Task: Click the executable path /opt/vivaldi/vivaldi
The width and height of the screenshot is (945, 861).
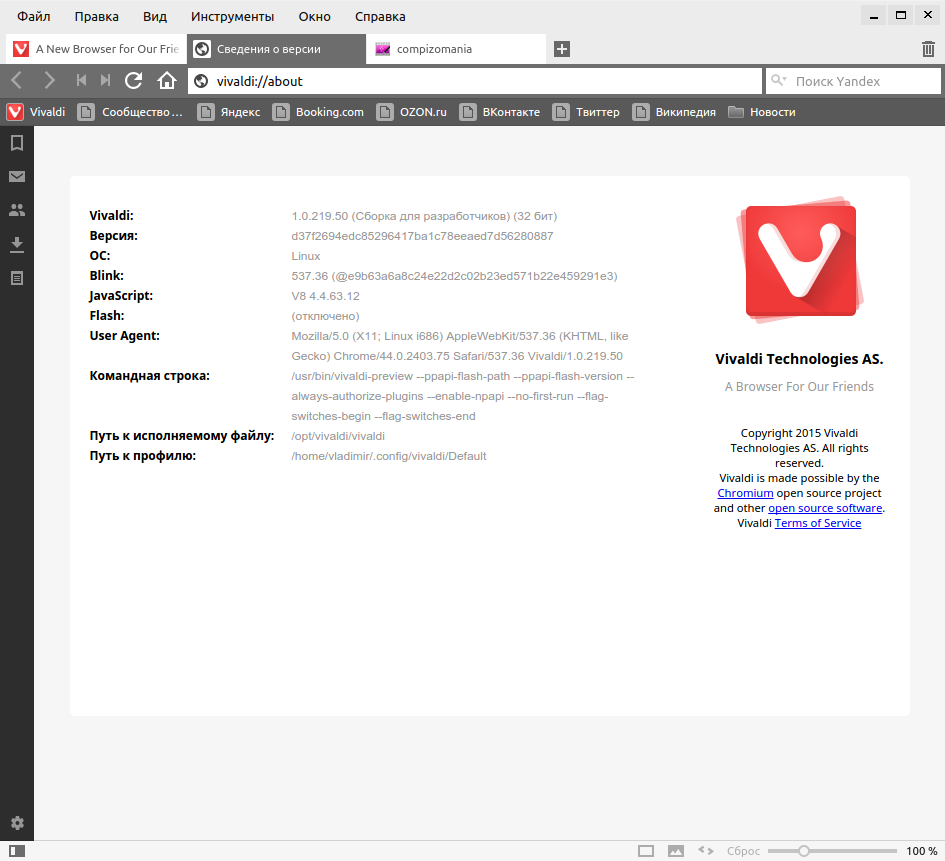Action: click(x=338, y=436)
